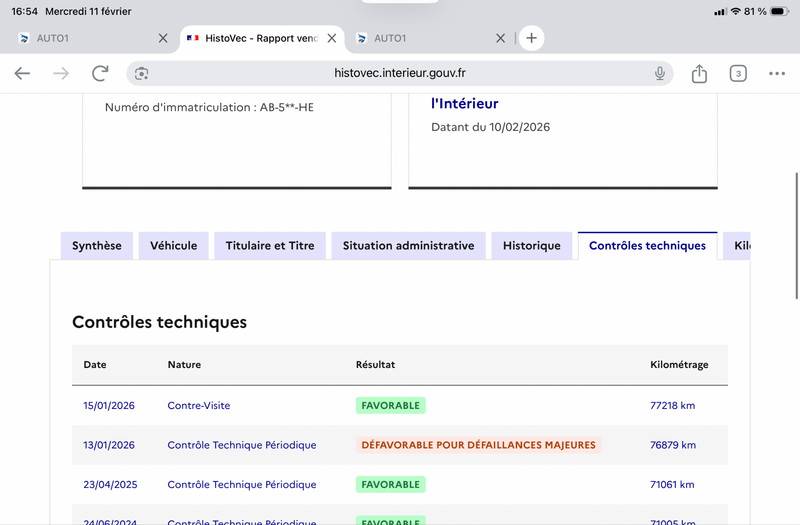Screen dimensions: 800x525
Task: Open the tab switcher showing 3 tabs
Action: (x=738, y=73)
